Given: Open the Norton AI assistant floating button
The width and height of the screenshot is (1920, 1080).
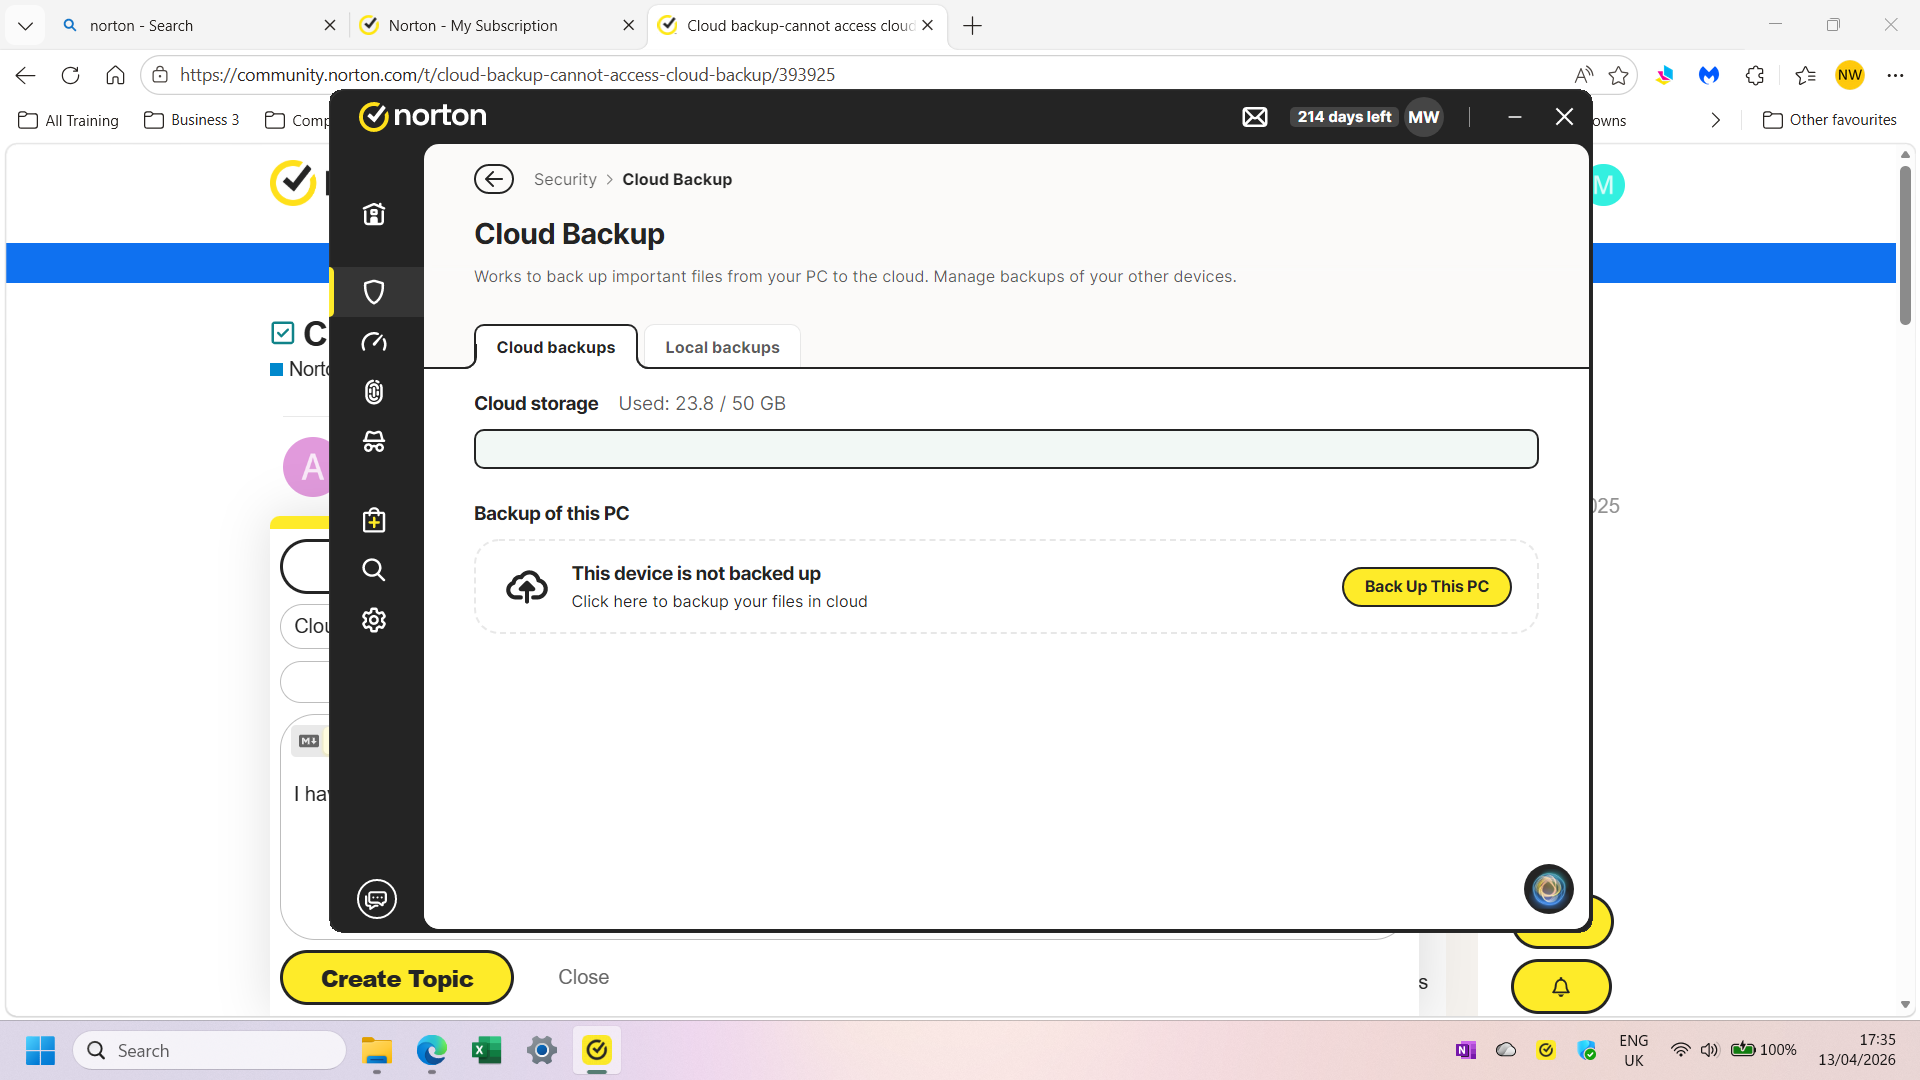Looking at the screenshot, I should point(1549,889).
